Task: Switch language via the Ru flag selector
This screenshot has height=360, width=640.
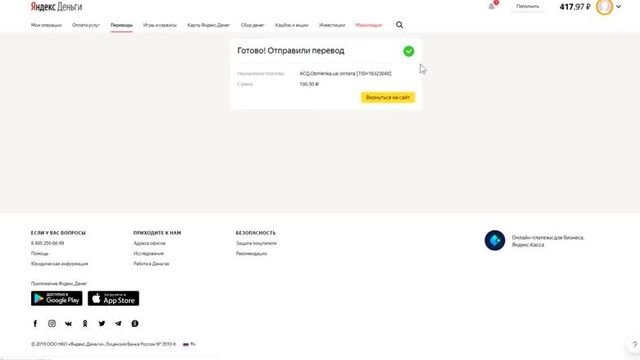Action: click(189, 344)
